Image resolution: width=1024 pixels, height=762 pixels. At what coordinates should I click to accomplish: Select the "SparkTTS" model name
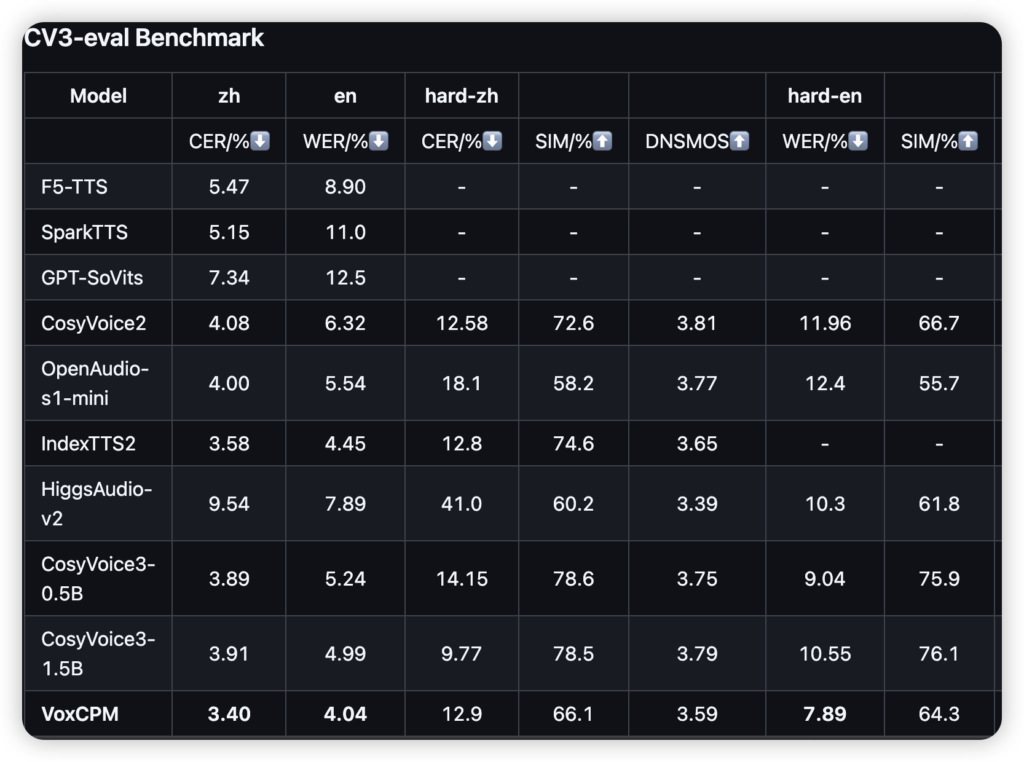[84, 232]
